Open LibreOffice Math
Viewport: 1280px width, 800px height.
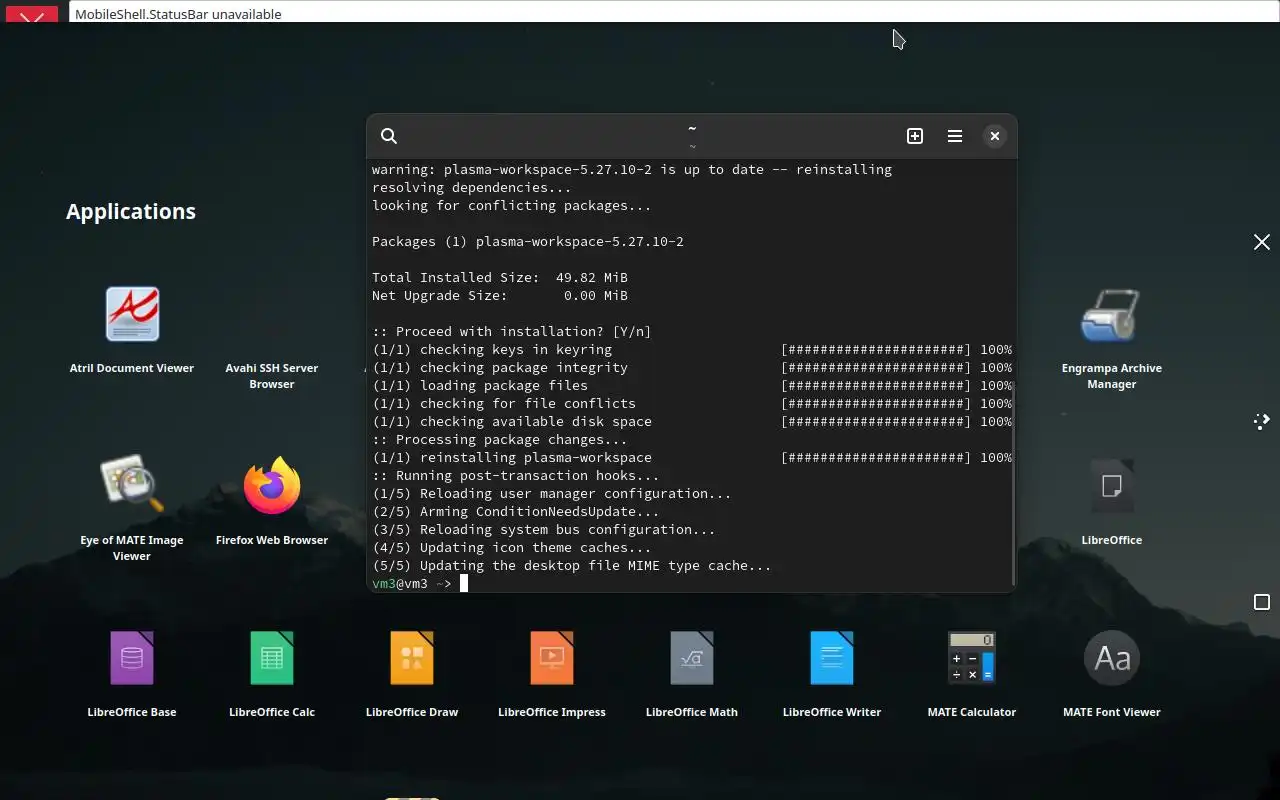point(692,672)
